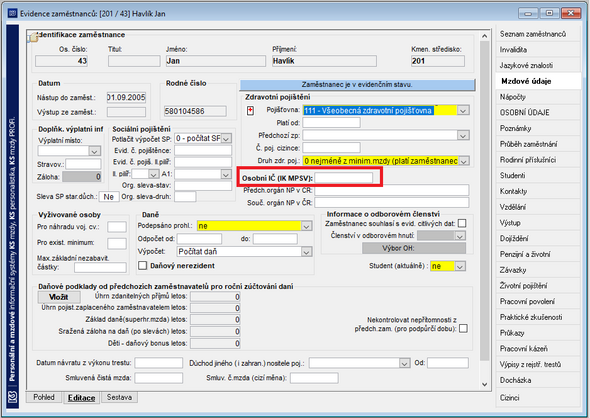Click the Výbor OH button
The height and width of the screenshot is (418, 590).
point(414,248)
